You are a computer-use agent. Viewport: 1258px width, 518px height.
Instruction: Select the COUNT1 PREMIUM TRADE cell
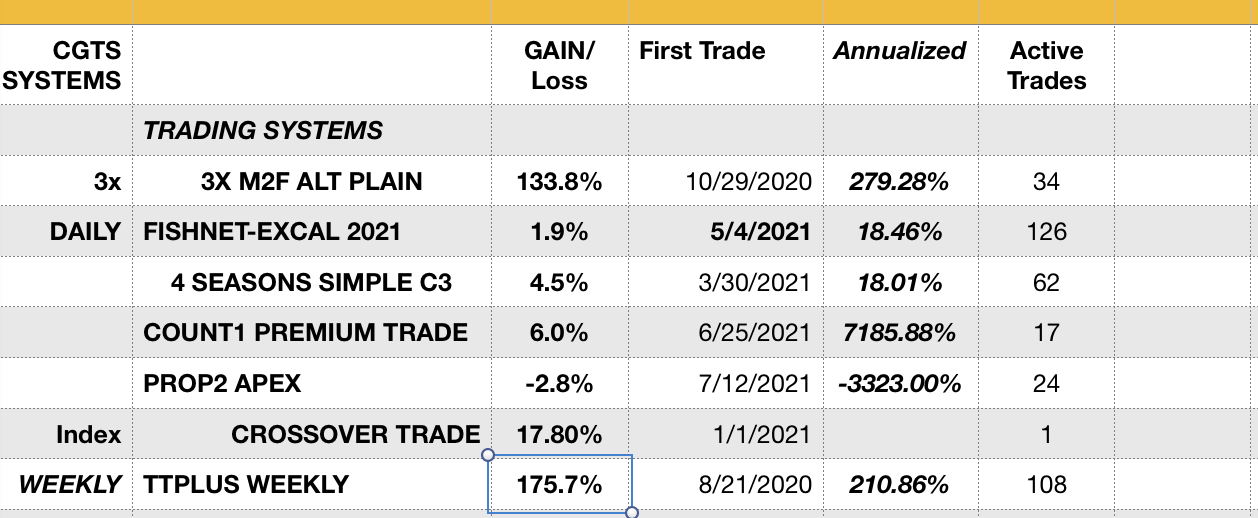click(x=305, y=333)
